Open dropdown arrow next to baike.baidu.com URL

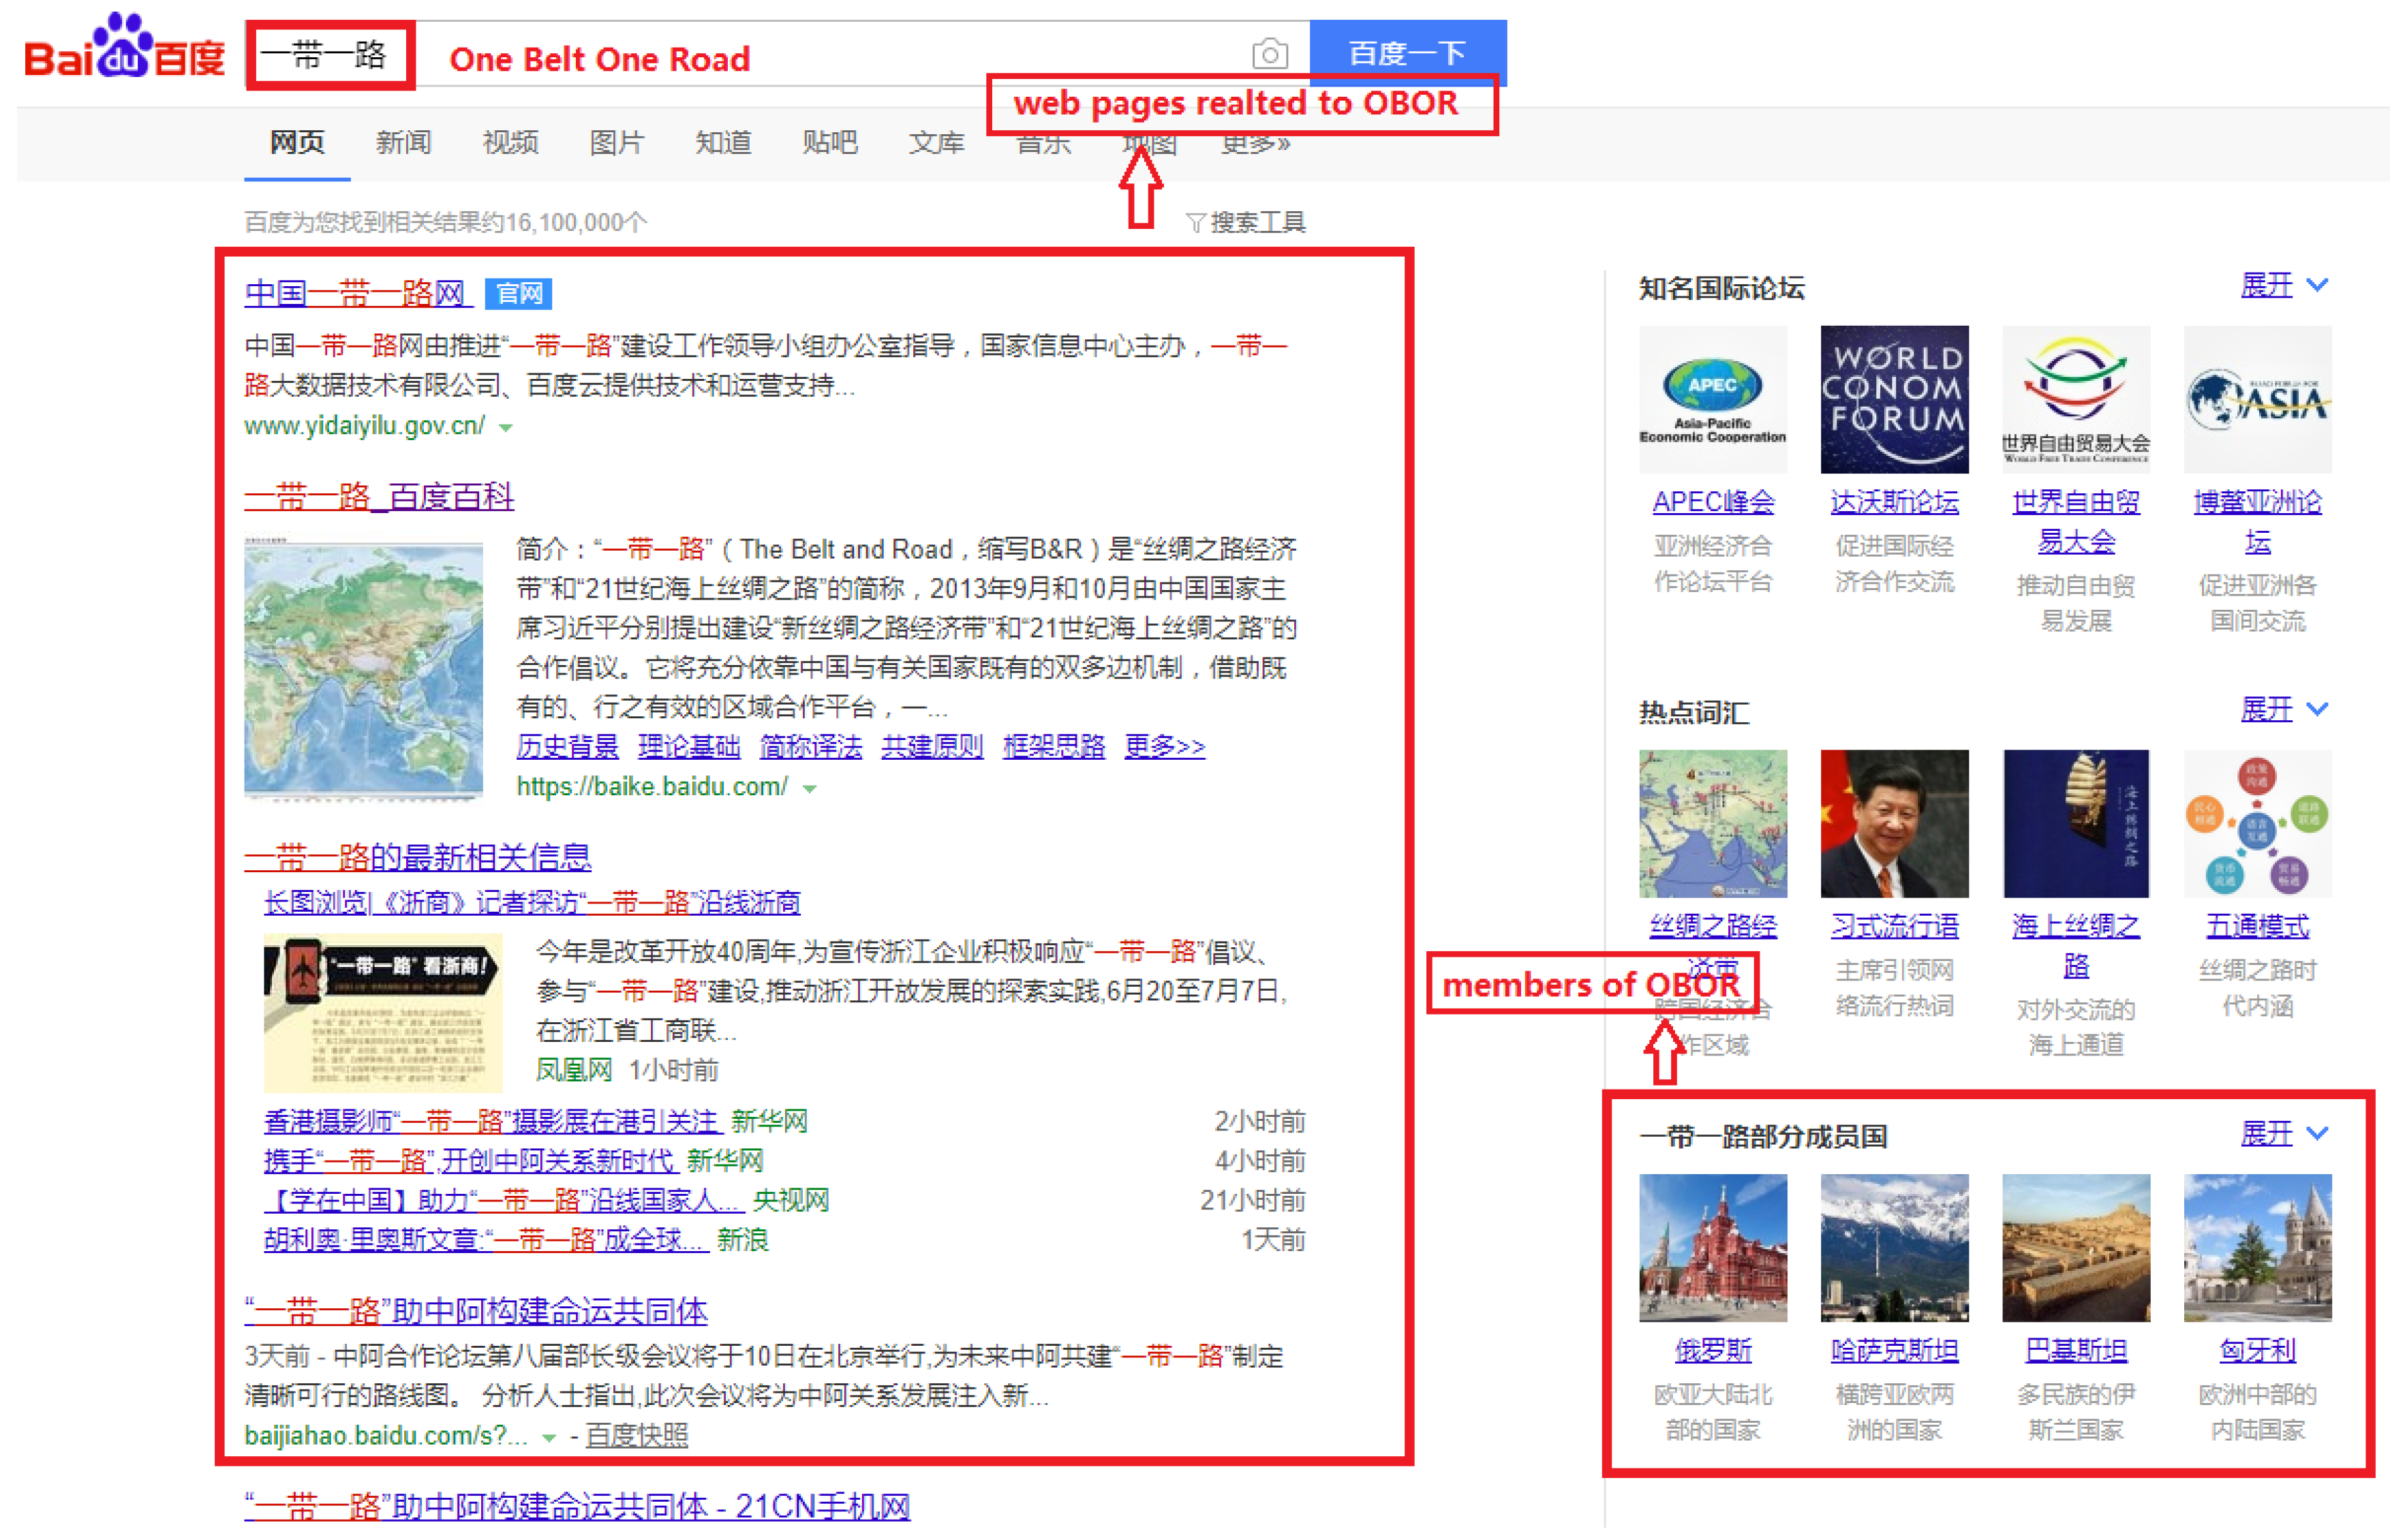pos(809,789)
